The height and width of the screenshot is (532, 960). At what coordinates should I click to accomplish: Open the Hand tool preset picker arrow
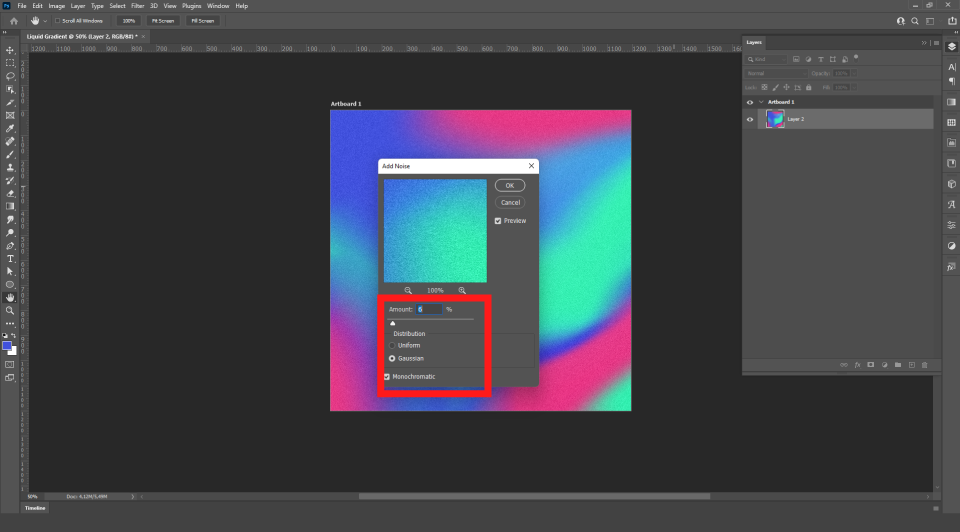pyautogui.click(x=45, y=21)
